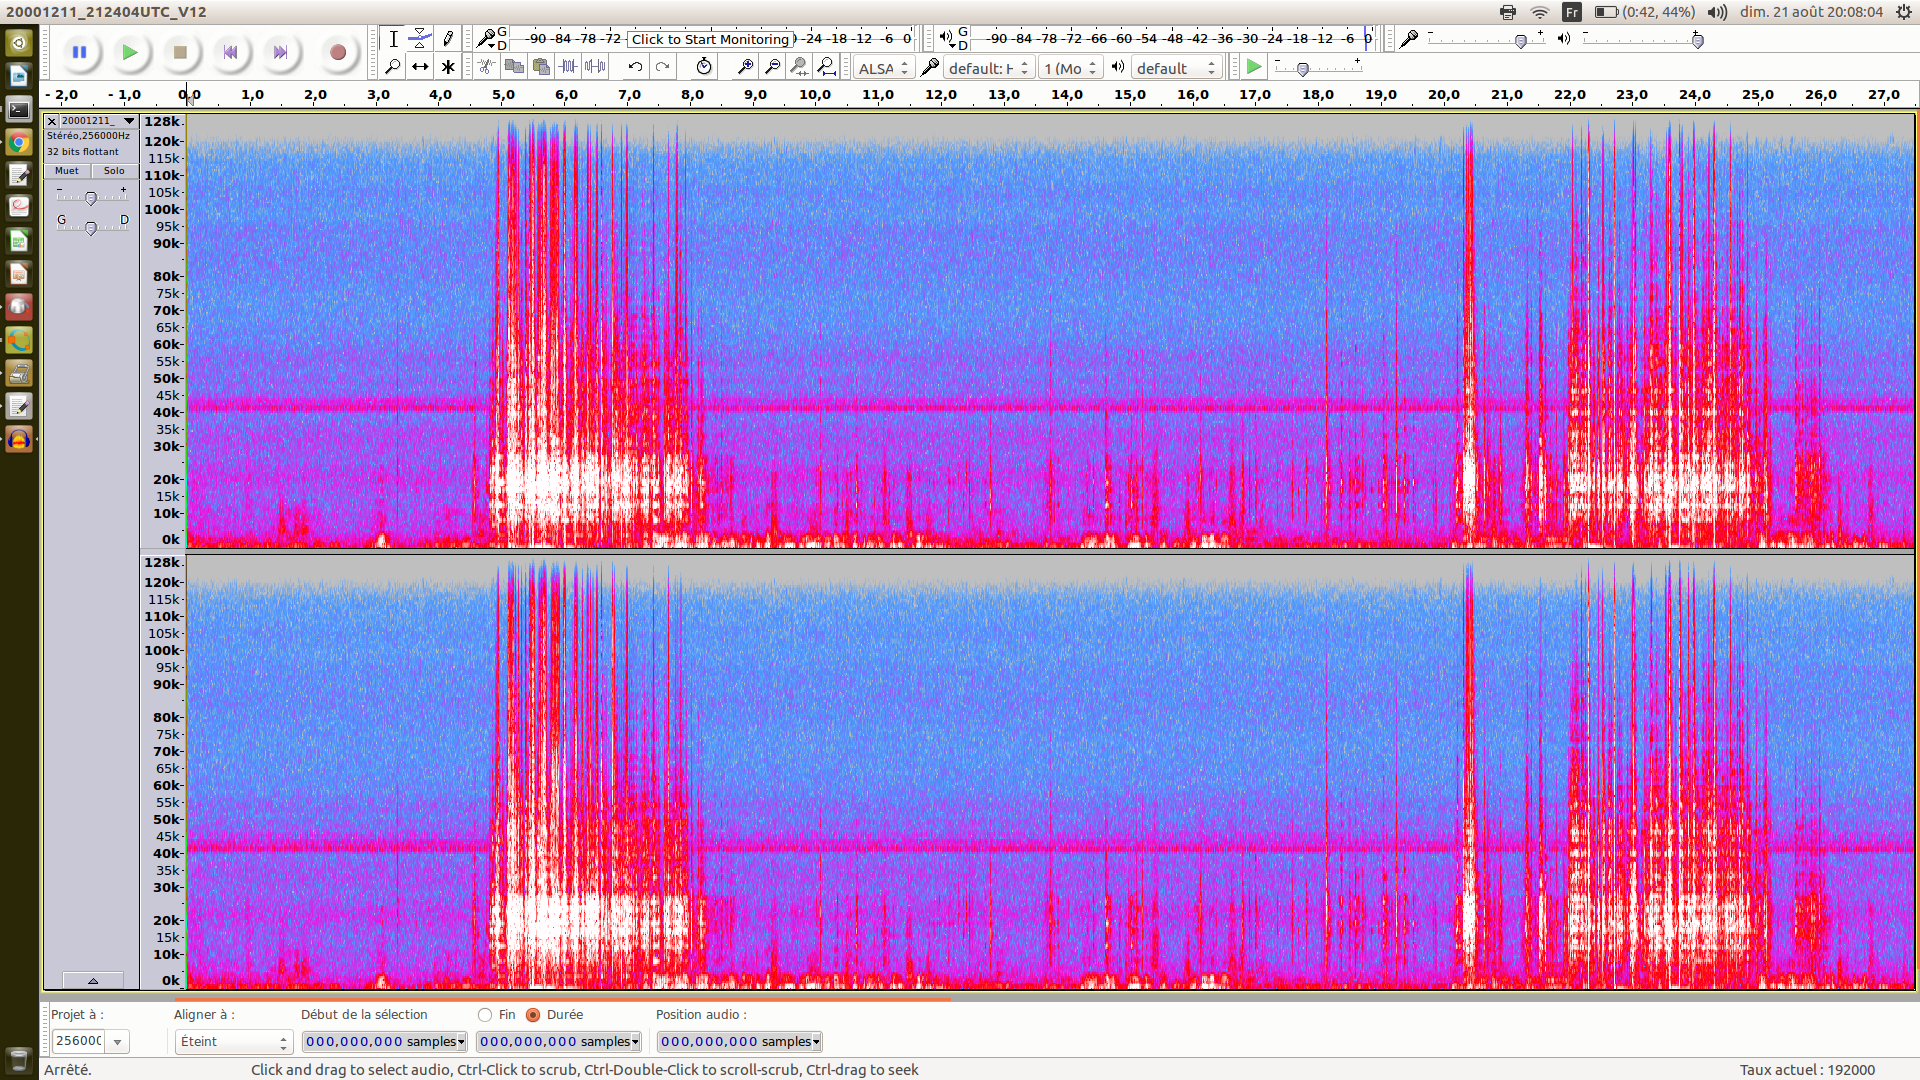The height and width of the screenshot is (1080, 1920).
Task: Select the Multi-tool asterisk icon
Action: [448, 67]
